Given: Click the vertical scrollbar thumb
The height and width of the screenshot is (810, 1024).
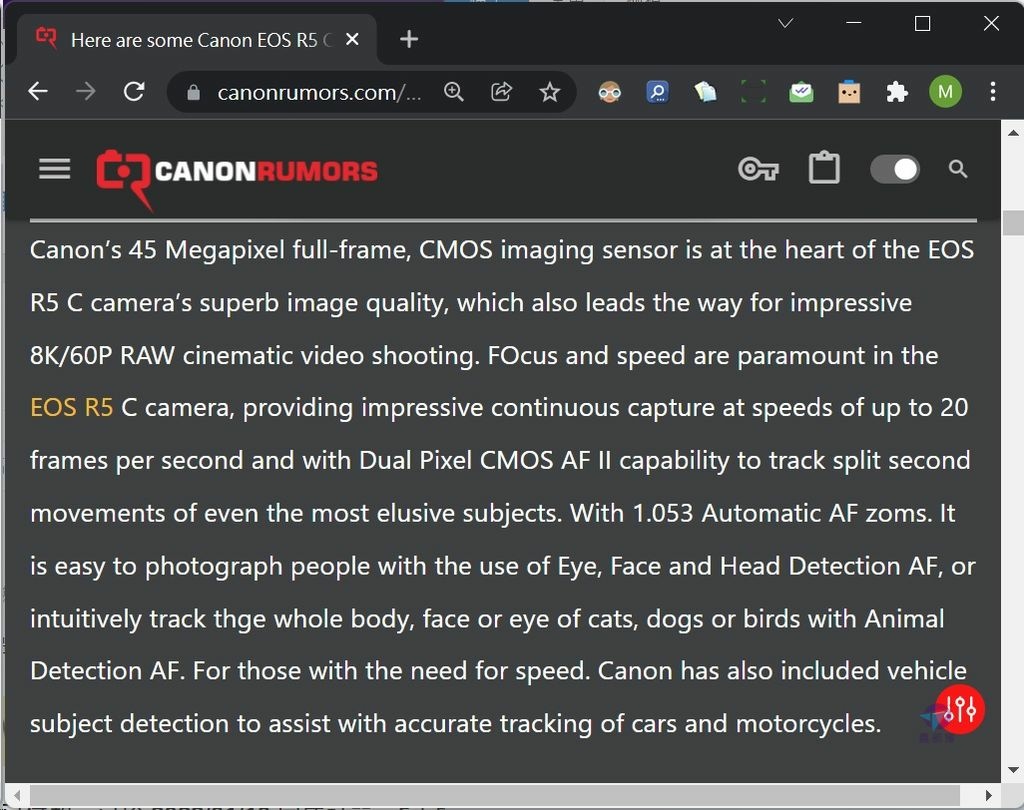Looking at the screenshot, I should click(1013, 223).
